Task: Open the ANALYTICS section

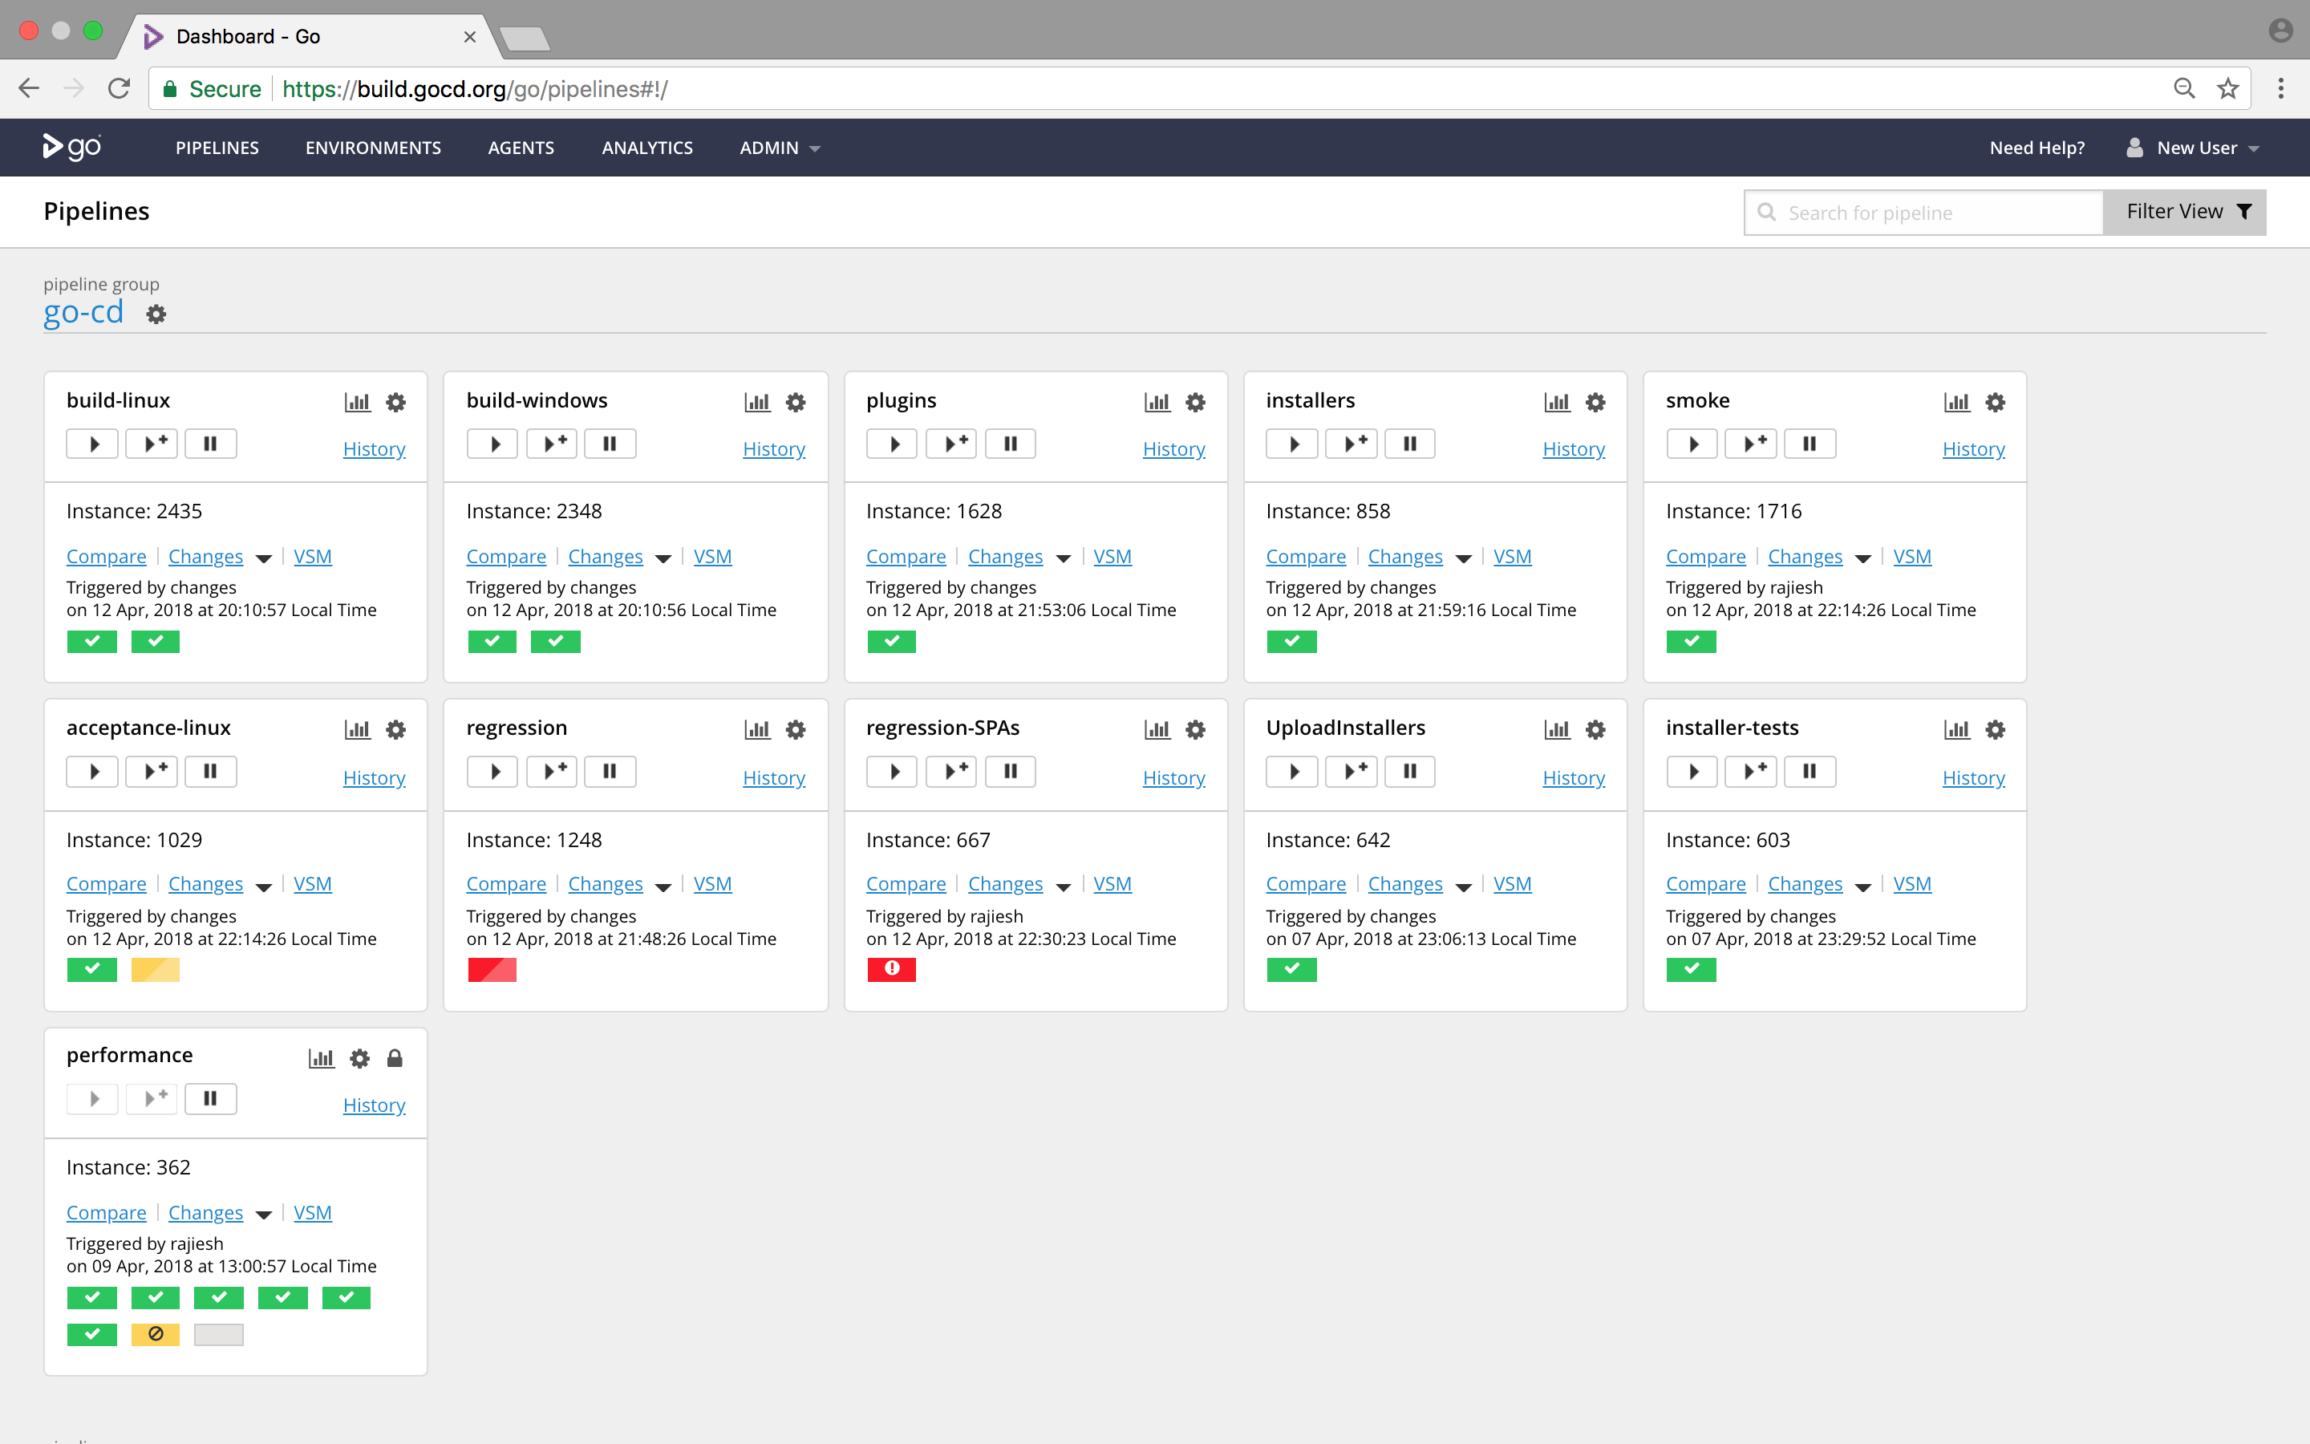Action: click(647, 147)
